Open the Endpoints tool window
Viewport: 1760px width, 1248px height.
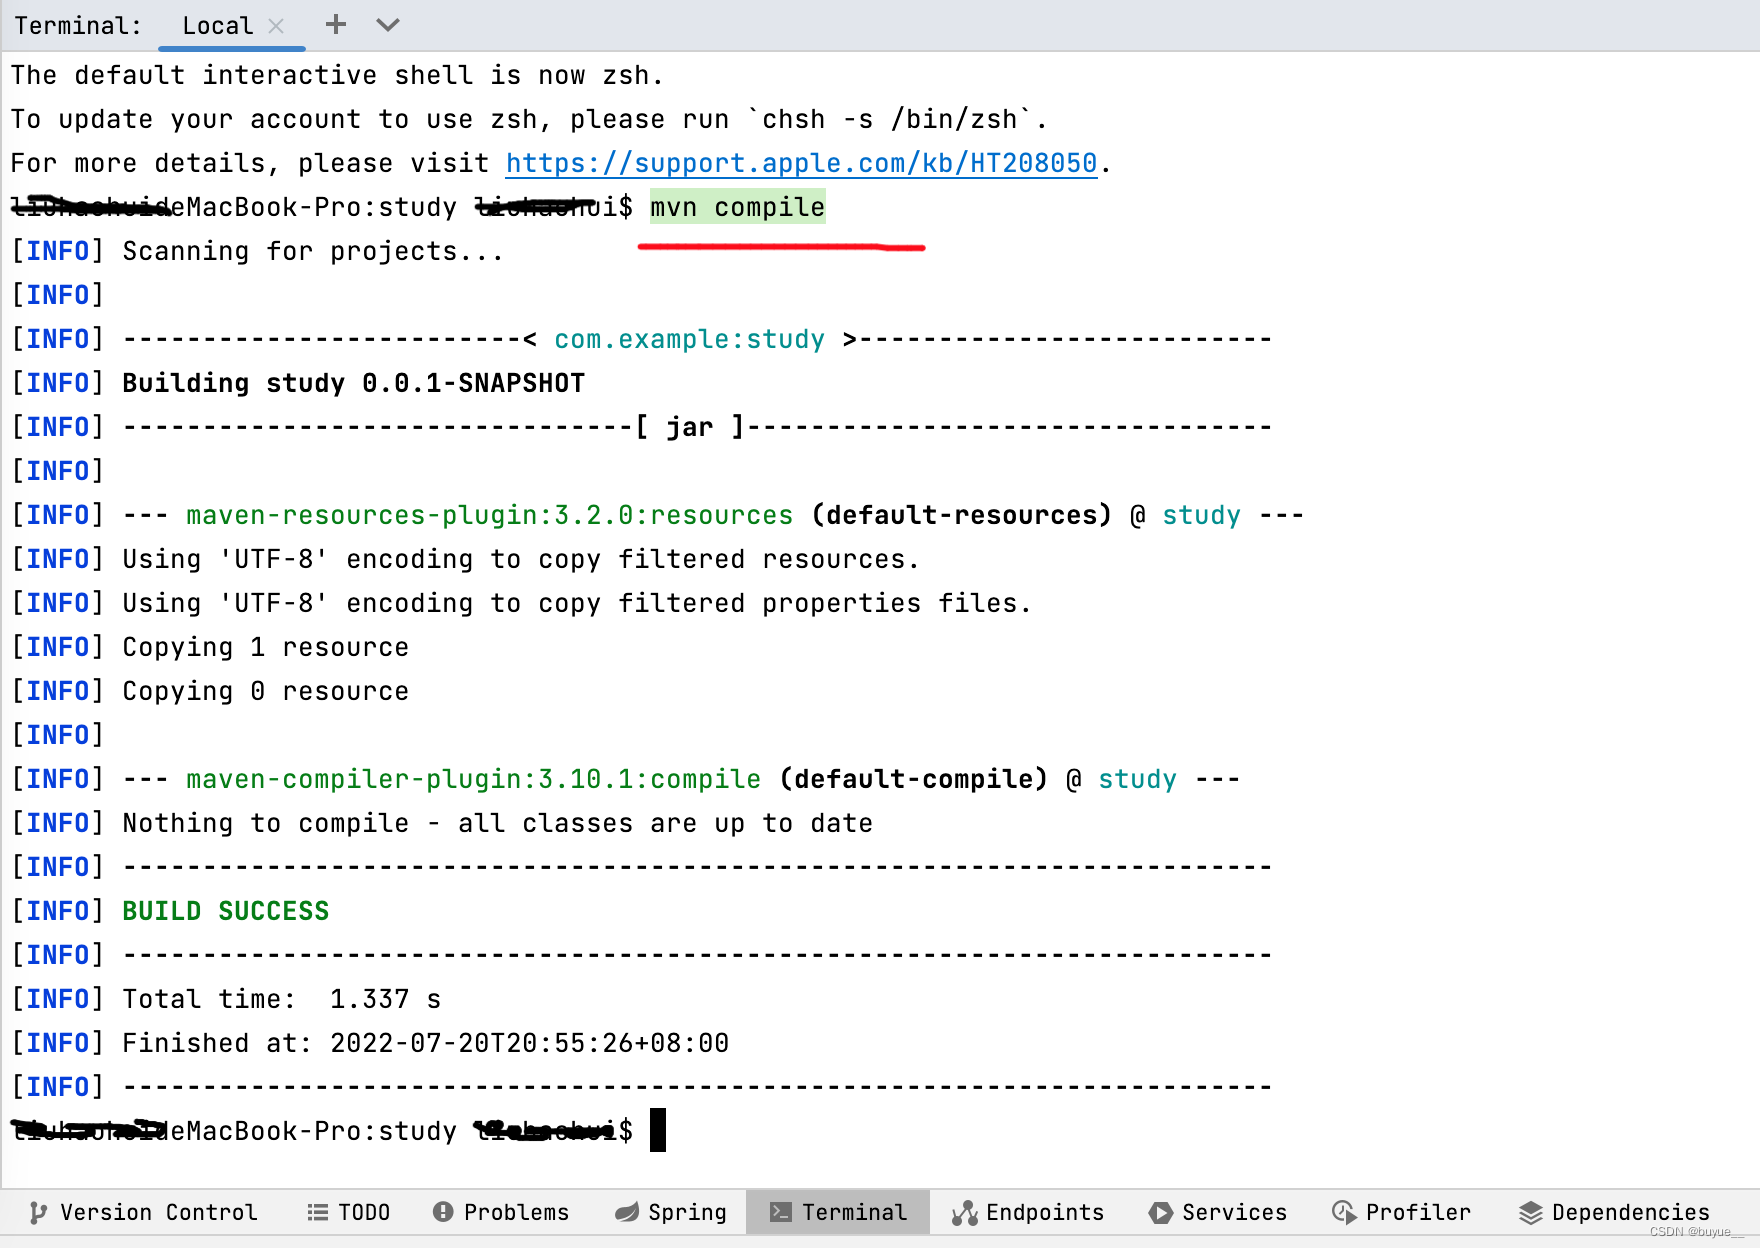coord(1028,1213)
